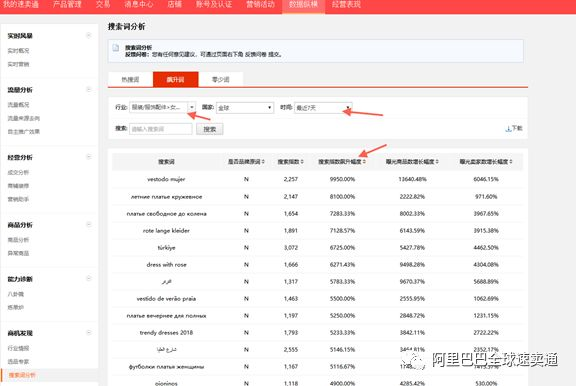576x386 pixels.
Task: Open 交易 in top navigation
Action: point(103,4)
